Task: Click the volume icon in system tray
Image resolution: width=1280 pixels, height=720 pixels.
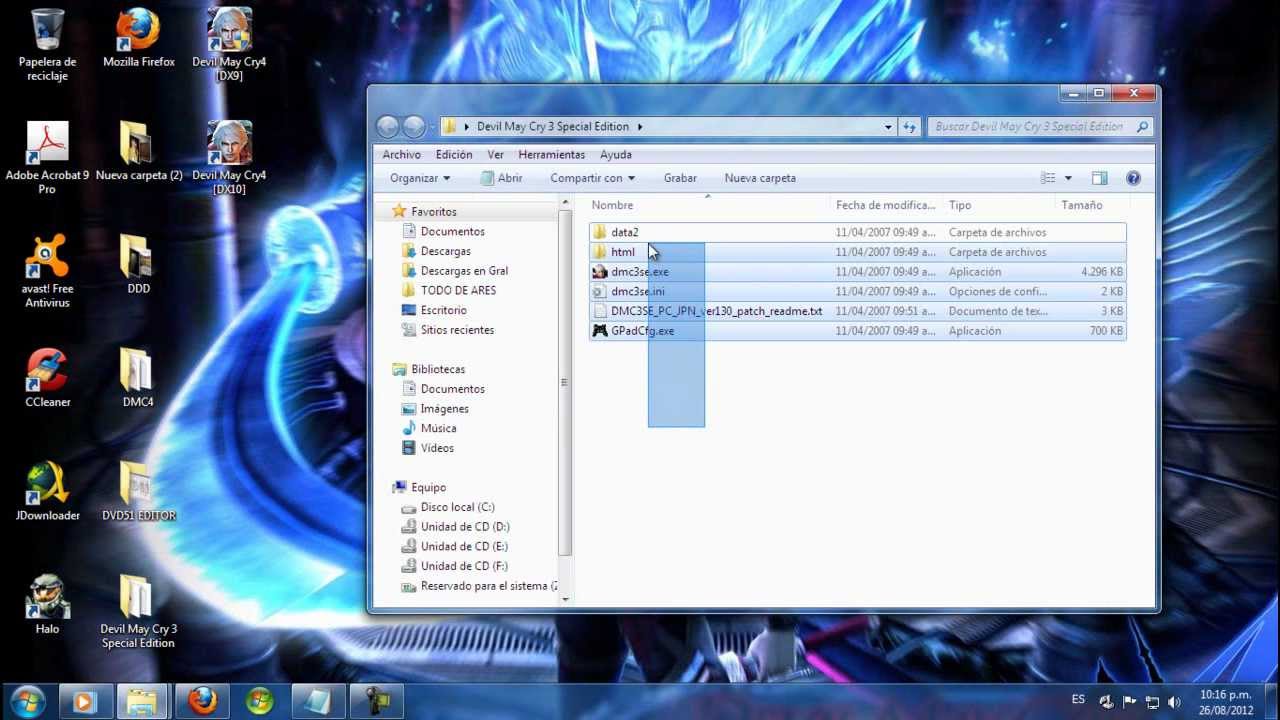Action: 1174,702
